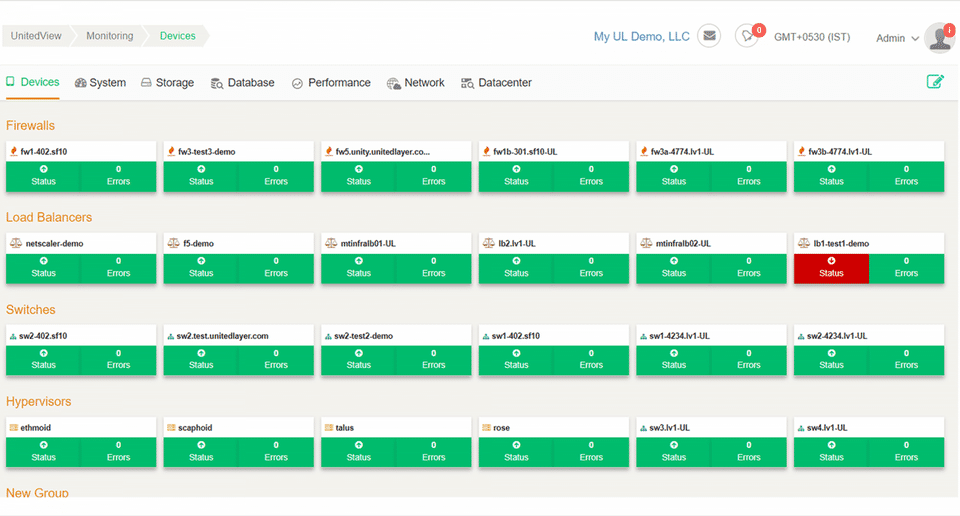Click the device name talus
The image size is (960, 516).
point(345,428)
